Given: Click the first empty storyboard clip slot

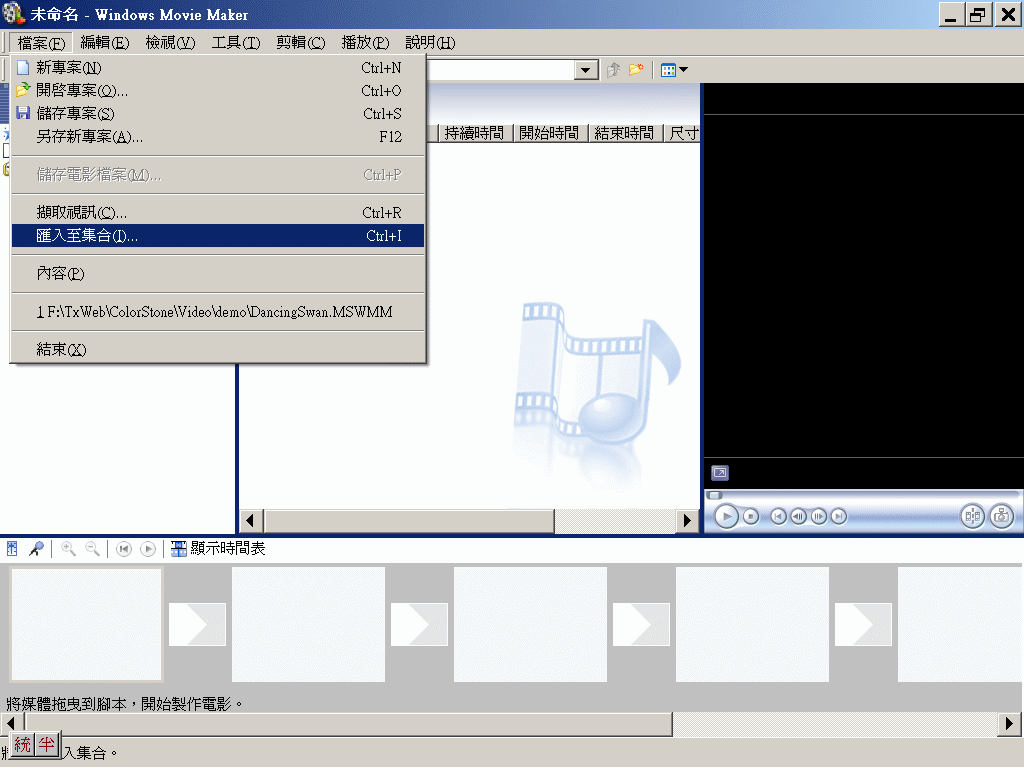Looking at the screenshot, I should click(85, 623).
